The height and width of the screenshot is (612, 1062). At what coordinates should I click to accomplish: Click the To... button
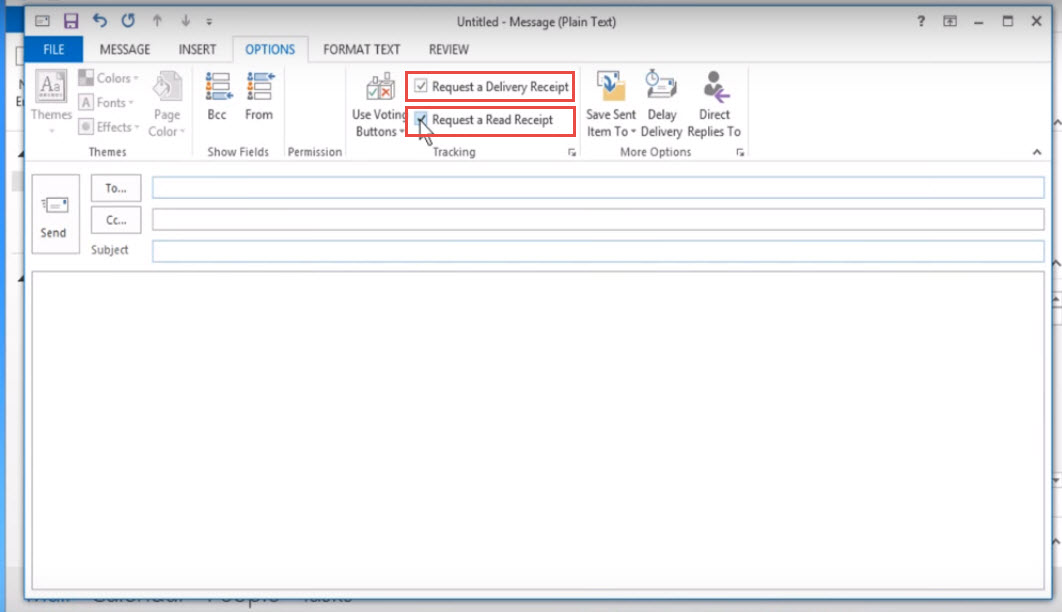tap(116, 188)
